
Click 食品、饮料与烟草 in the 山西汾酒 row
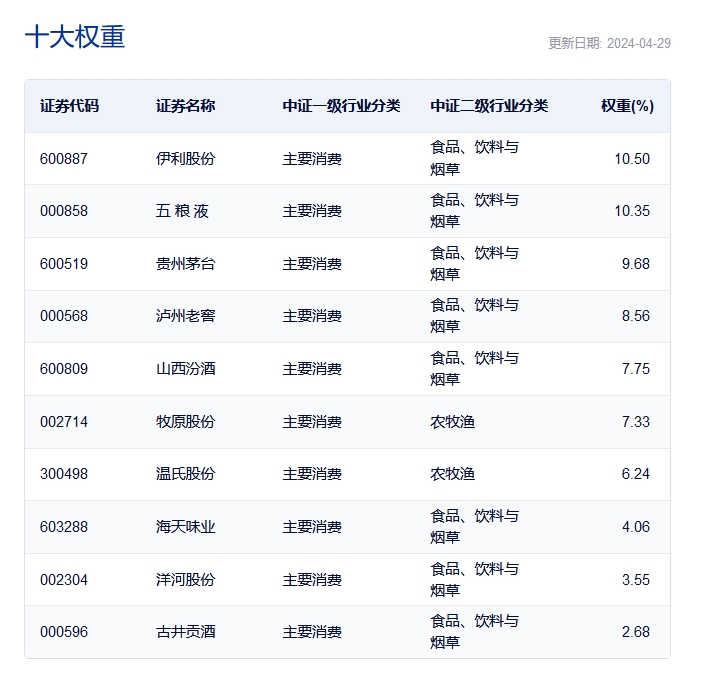[x=475, y=369]
